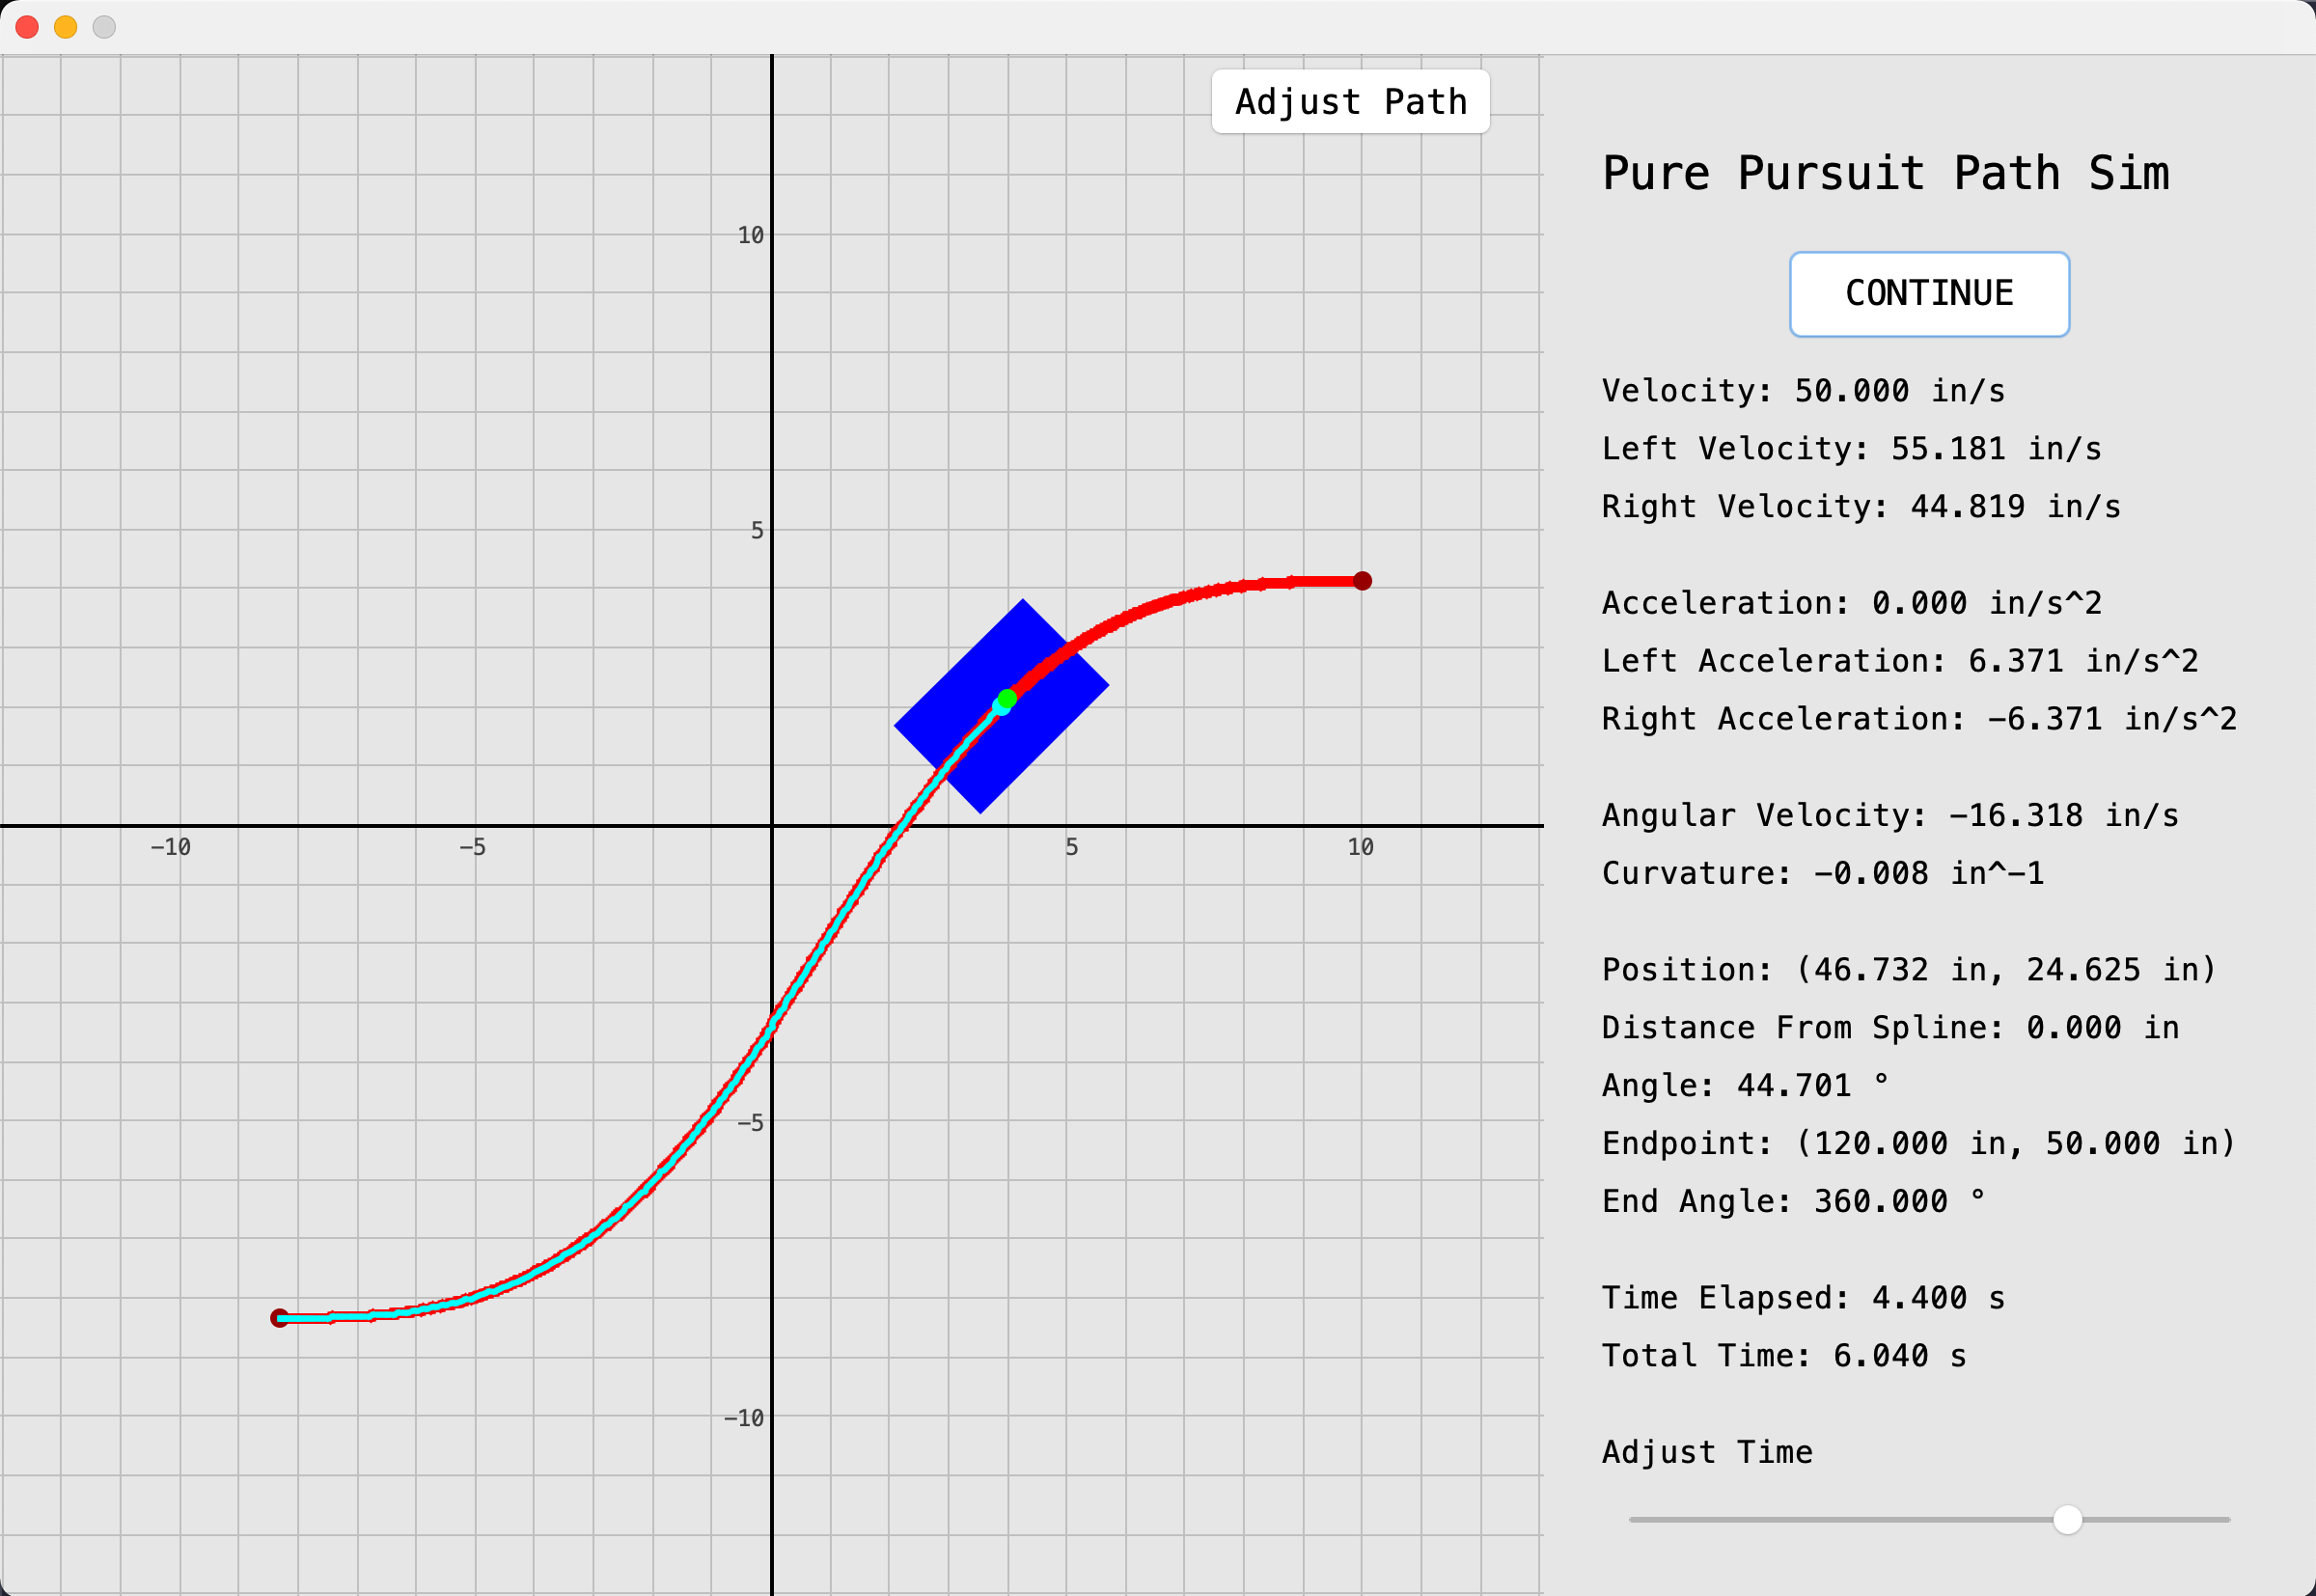Click the dark red path endpoint dot
The image size is (2316, 1596).
[x=1362, y=581]
